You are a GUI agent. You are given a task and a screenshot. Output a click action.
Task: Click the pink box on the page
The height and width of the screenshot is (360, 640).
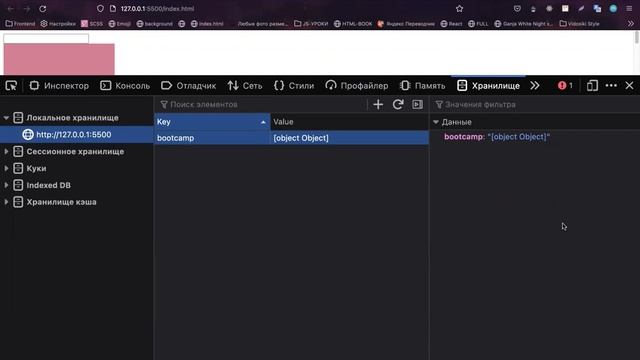point(59,59)
